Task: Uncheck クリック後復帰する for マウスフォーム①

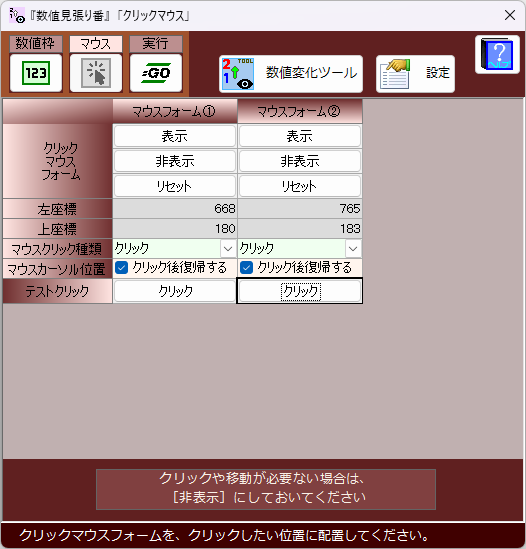Action: 122,268
